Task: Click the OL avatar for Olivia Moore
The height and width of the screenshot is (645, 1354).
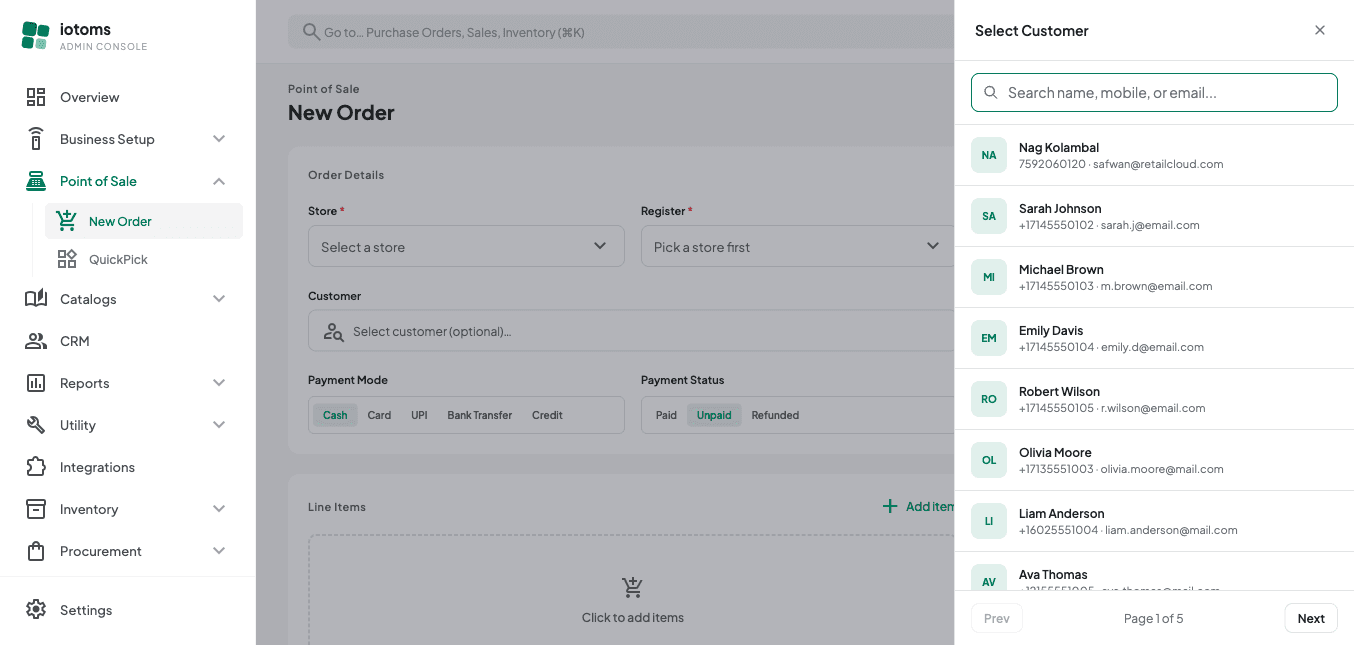Action: pyautogui.click(x=989, y=460)
